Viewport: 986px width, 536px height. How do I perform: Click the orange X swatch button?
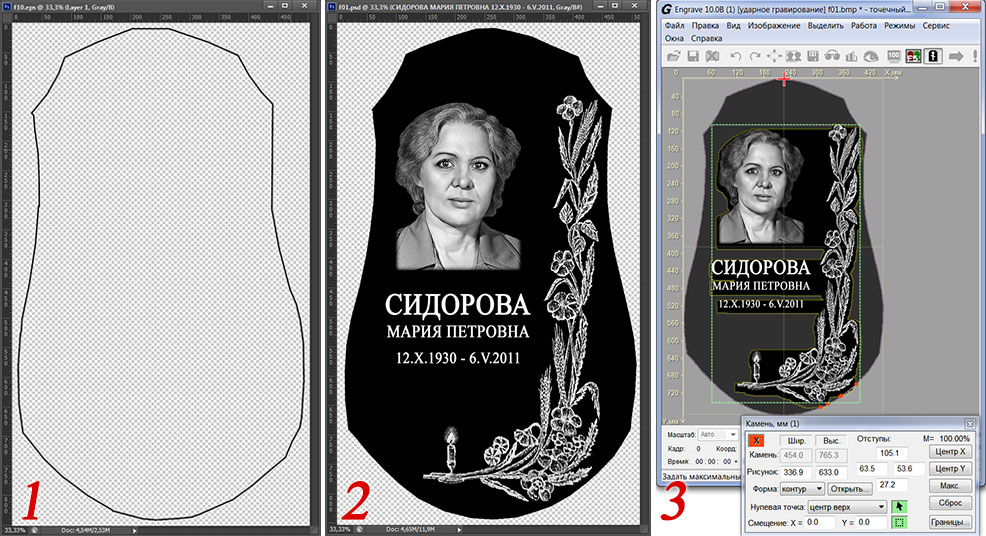(x=758, y=440)
